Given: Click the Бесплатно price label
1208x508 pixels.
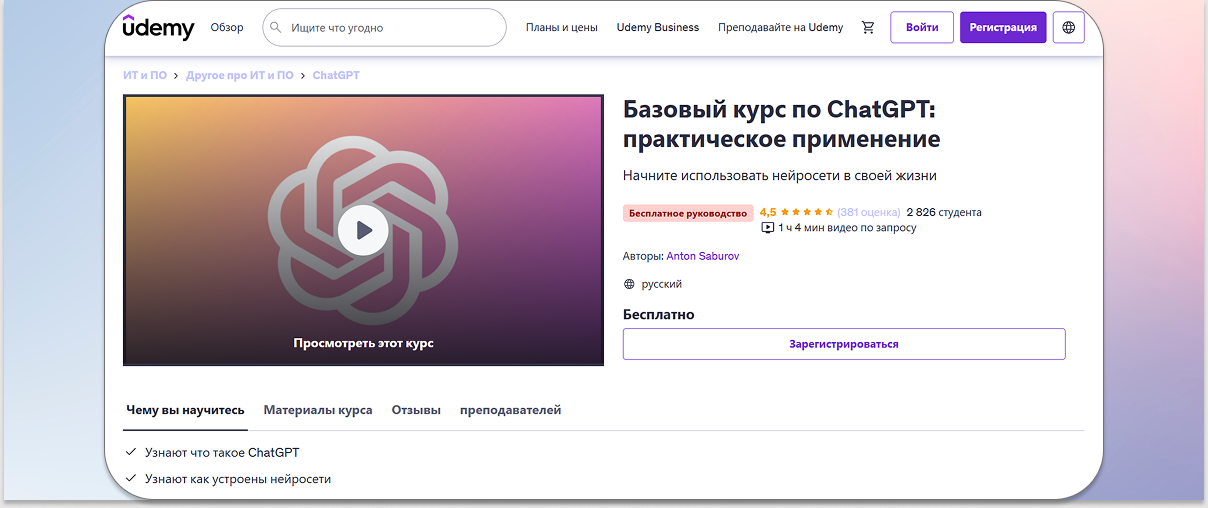Looking at the screenshot, I should [x=658, y=315].
